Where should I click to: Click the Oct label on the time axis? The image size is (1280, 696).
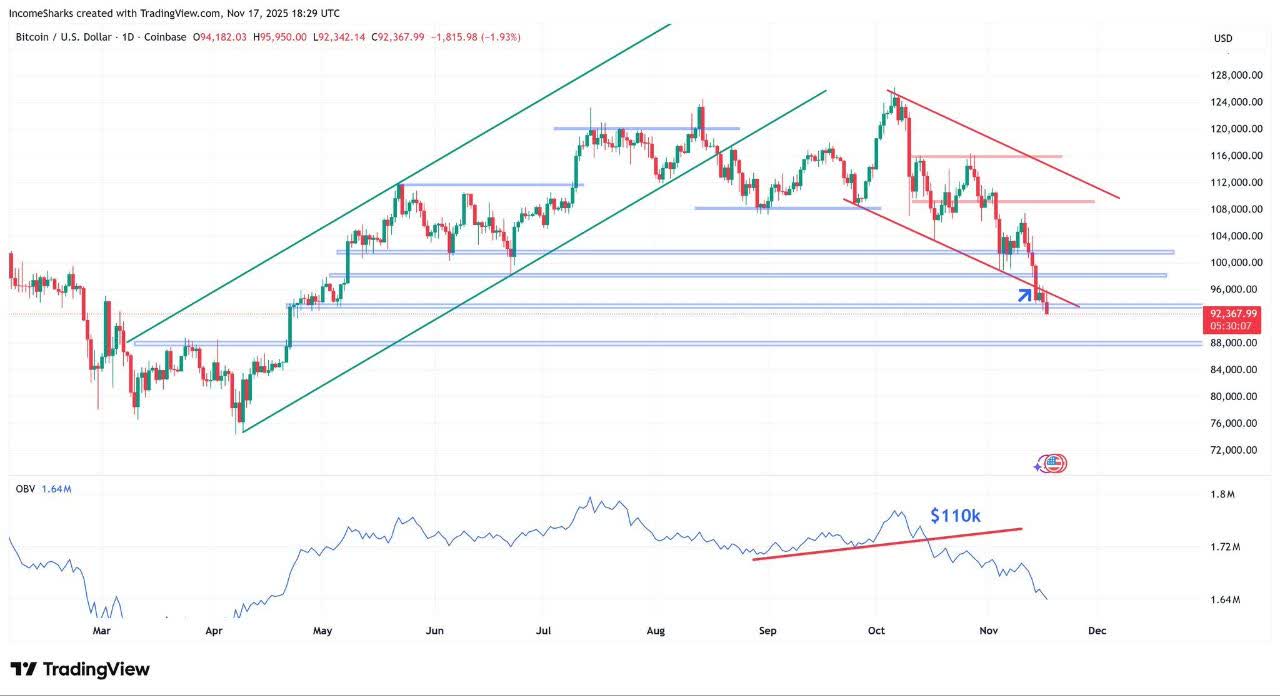(x=877, y=631)
